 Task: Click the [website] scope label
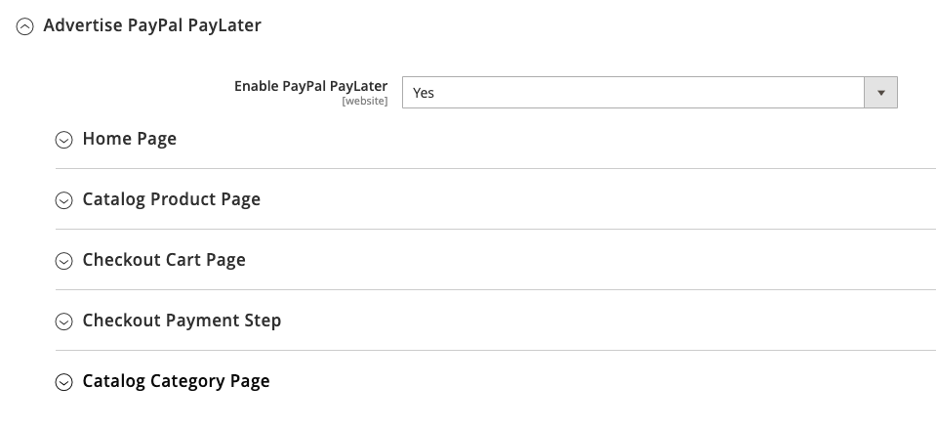[364, 102]
